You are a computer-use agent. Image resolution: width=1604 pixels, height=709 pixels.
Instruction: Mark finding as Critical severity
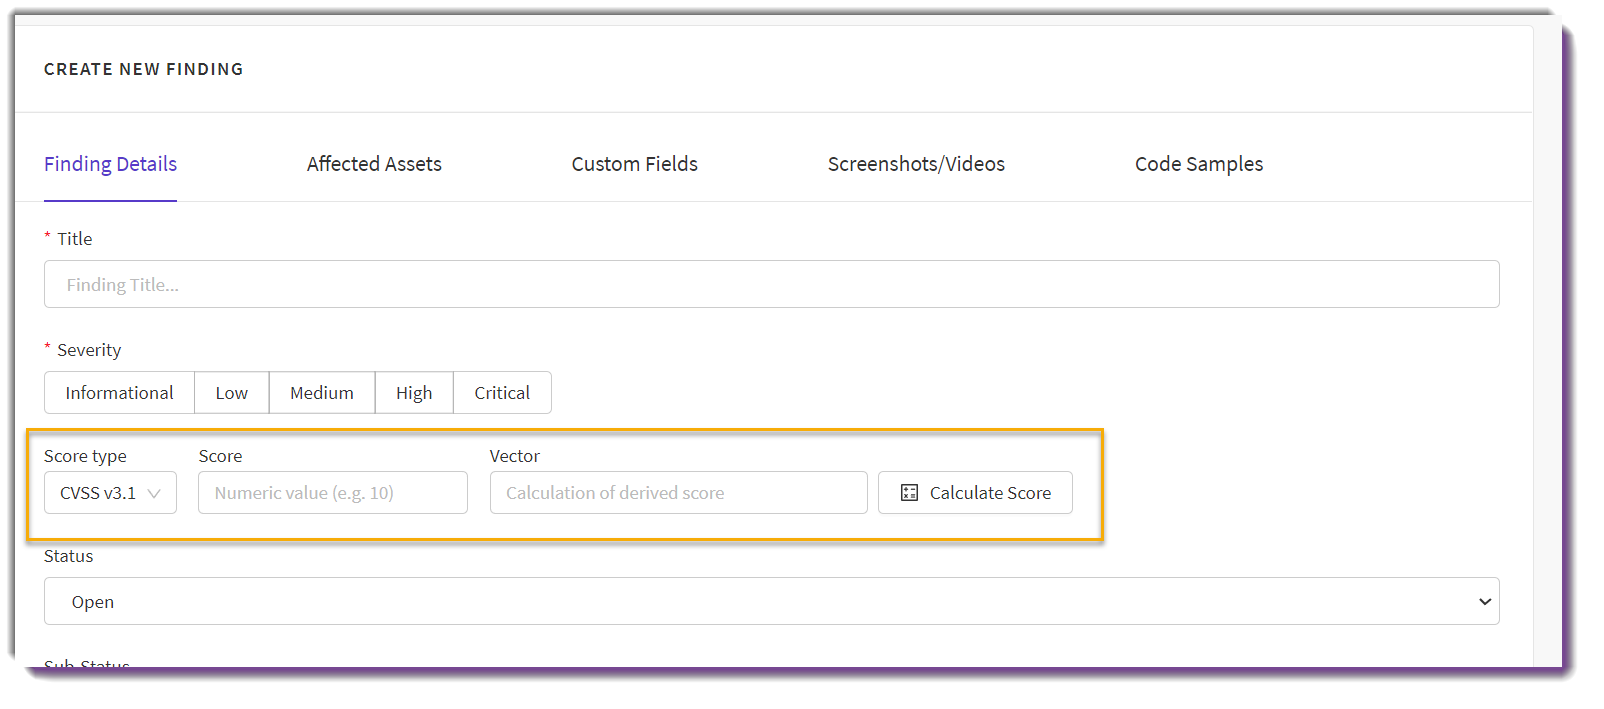pyautogui.click(x=502, y=393)
